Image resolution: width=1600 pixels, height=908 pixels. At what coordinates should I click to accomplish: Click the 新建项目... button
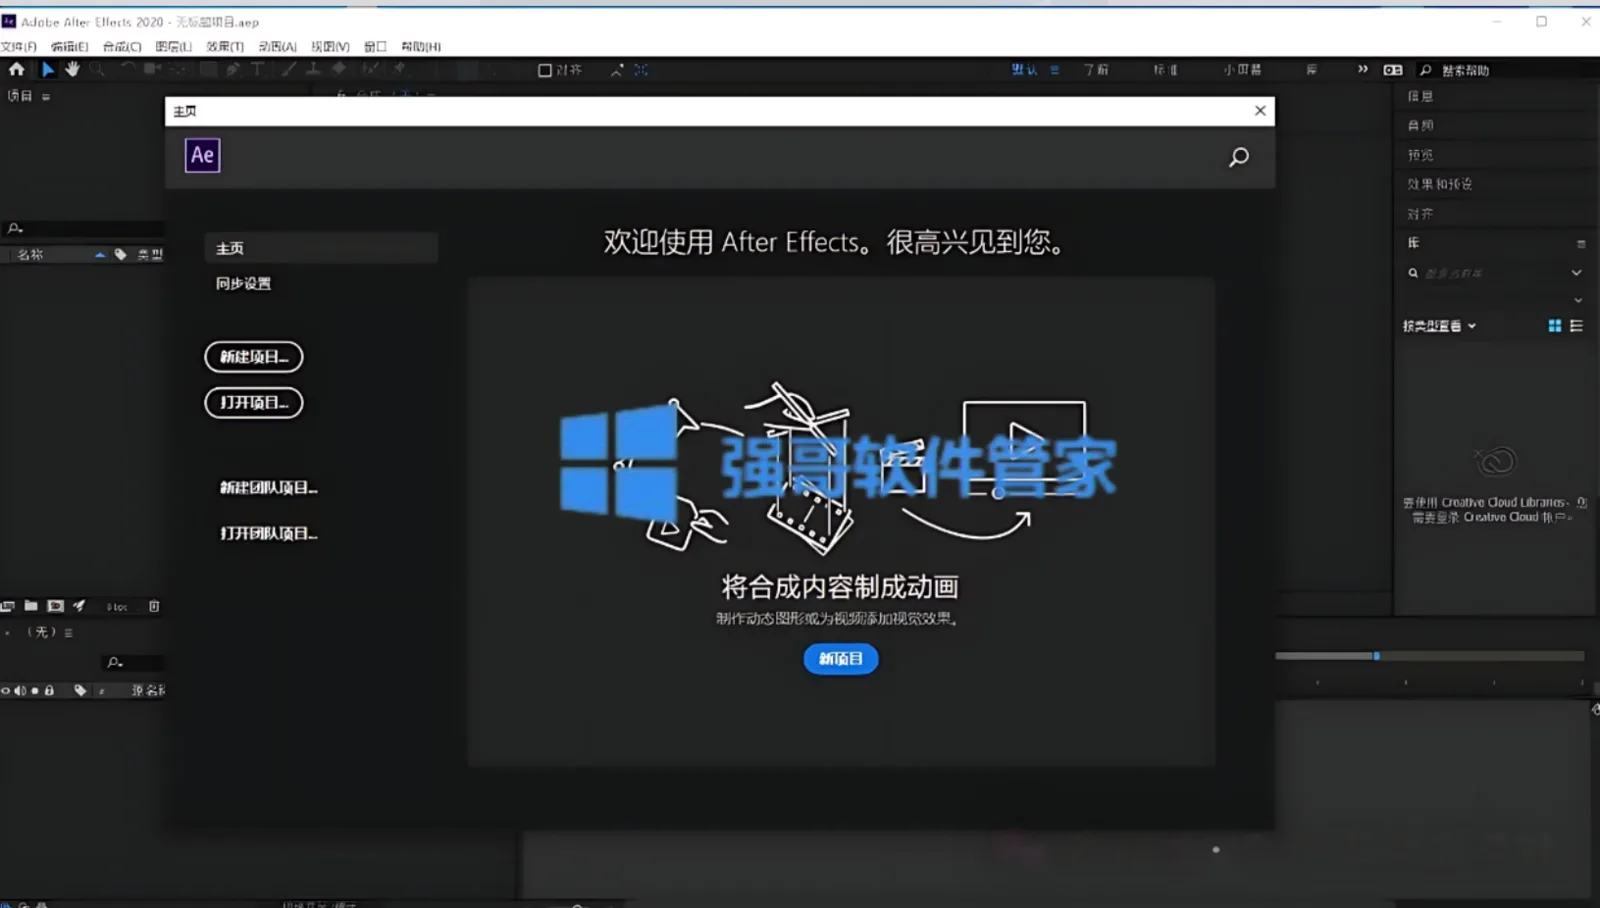pyautogui.click(x=254, y=357)
